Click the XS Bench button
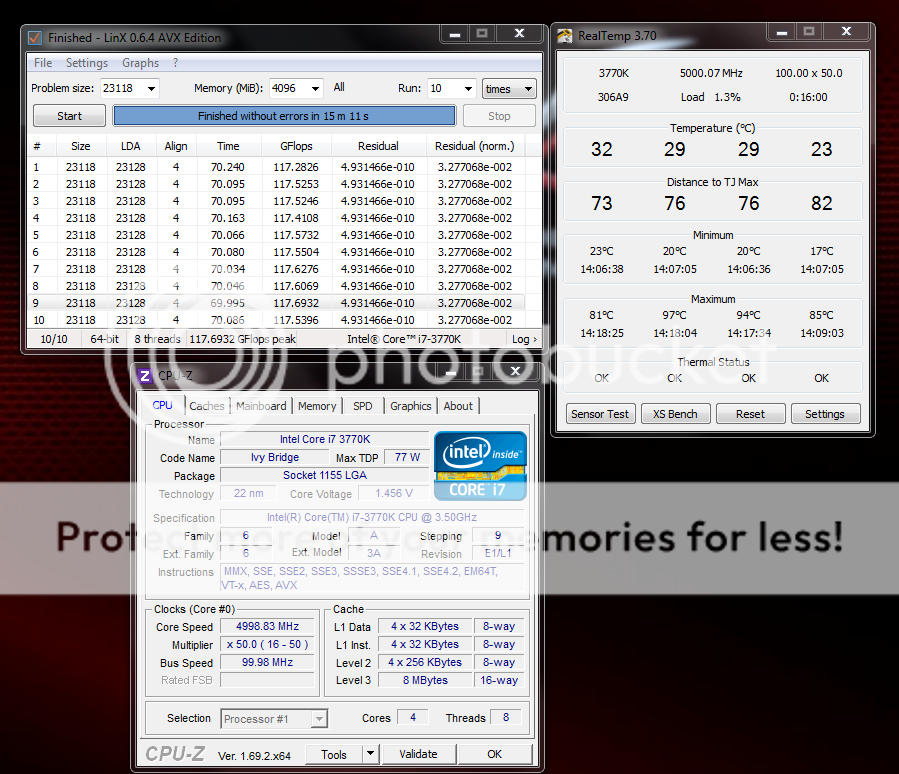Image resolution: width=899 pixels, height=774 pixels. (675, 414)
